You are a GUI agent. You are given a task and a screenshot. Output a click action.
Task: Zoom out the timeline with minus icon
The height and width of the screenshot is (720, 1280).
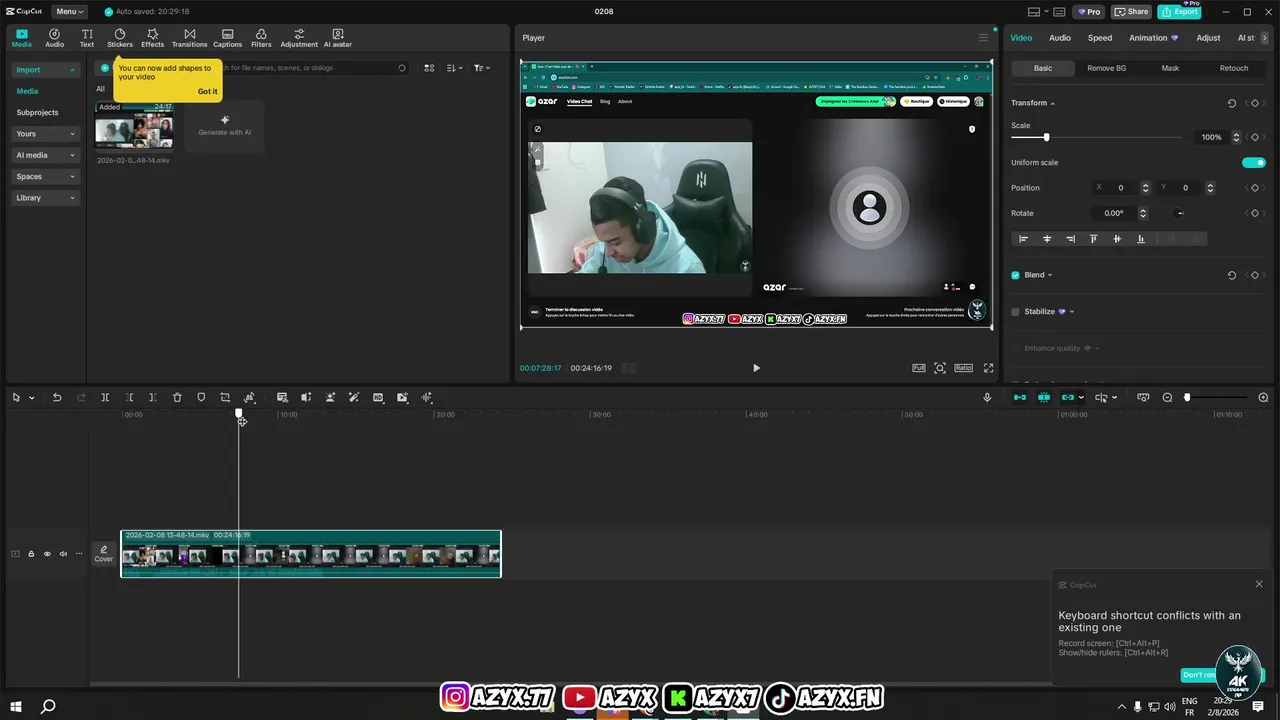tap(1167, 397)
